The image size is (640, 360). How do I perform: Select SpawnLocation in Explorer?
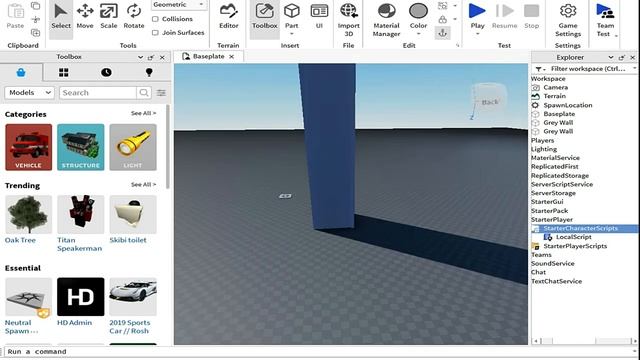click(x=567, y=105)
